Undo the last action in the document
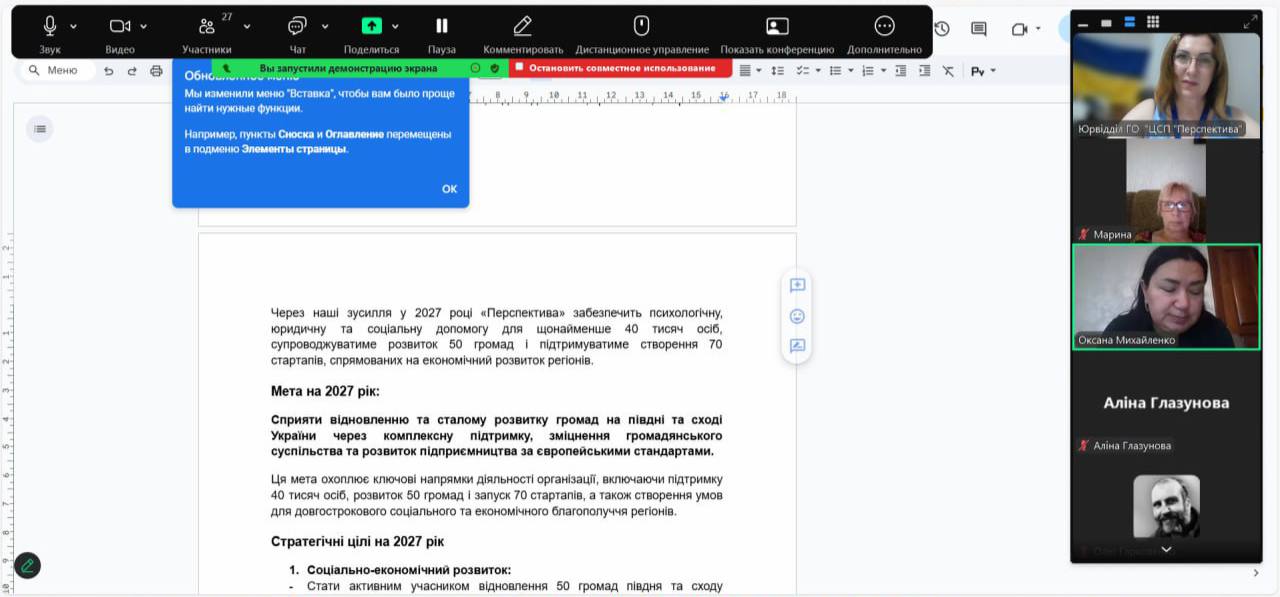Screen dimensions: 1280x597 [x=109, y=71]
